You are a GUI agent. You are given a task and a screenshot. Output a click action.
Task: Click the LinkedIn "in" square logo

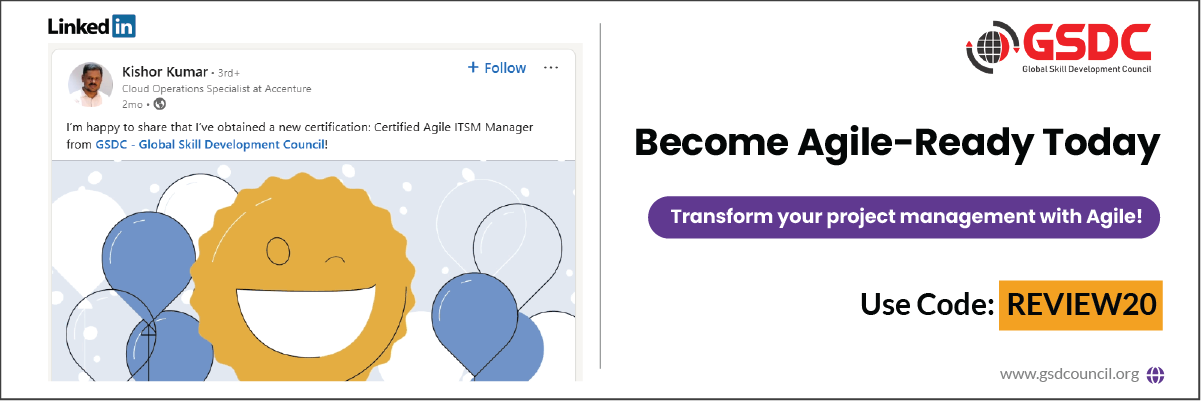[x=123, y=27]
